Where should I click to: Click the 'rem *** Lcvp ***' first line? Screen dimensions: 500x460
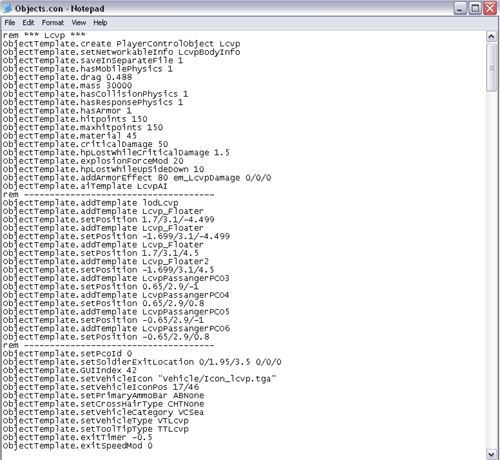point(44,35)
